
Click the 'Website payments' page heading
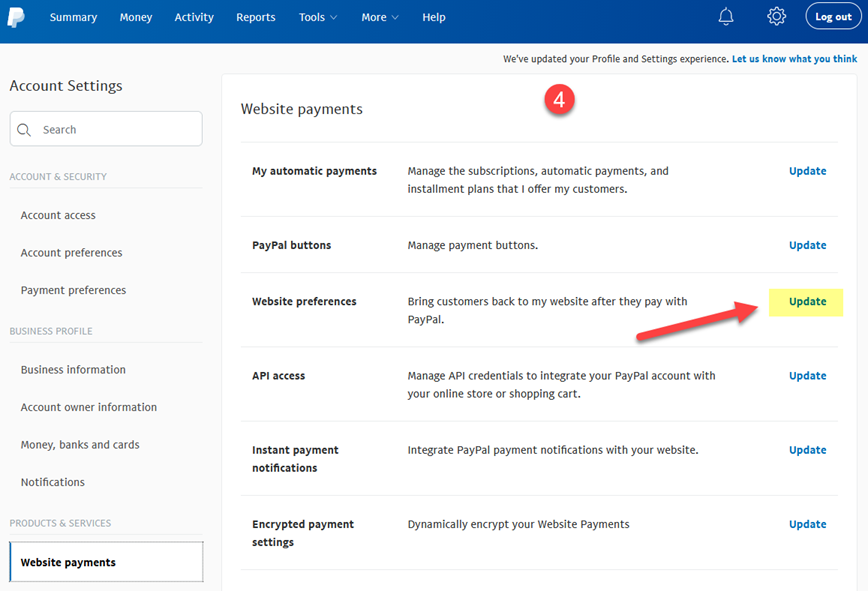pos(302,109)
